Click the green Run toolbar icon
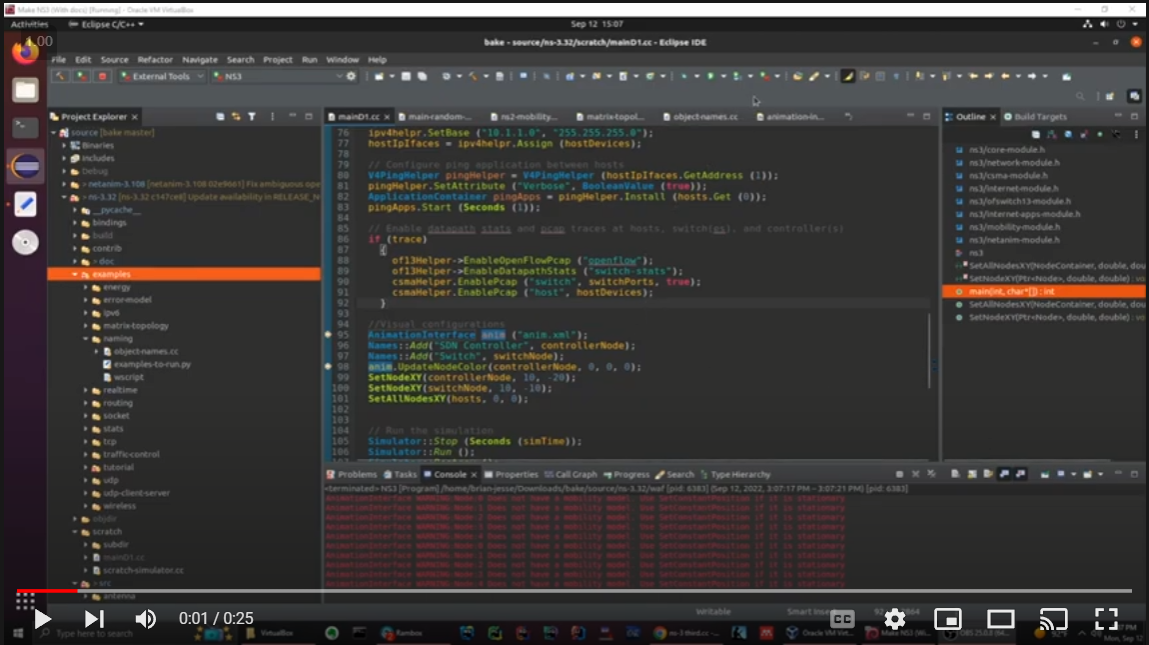 710,76
